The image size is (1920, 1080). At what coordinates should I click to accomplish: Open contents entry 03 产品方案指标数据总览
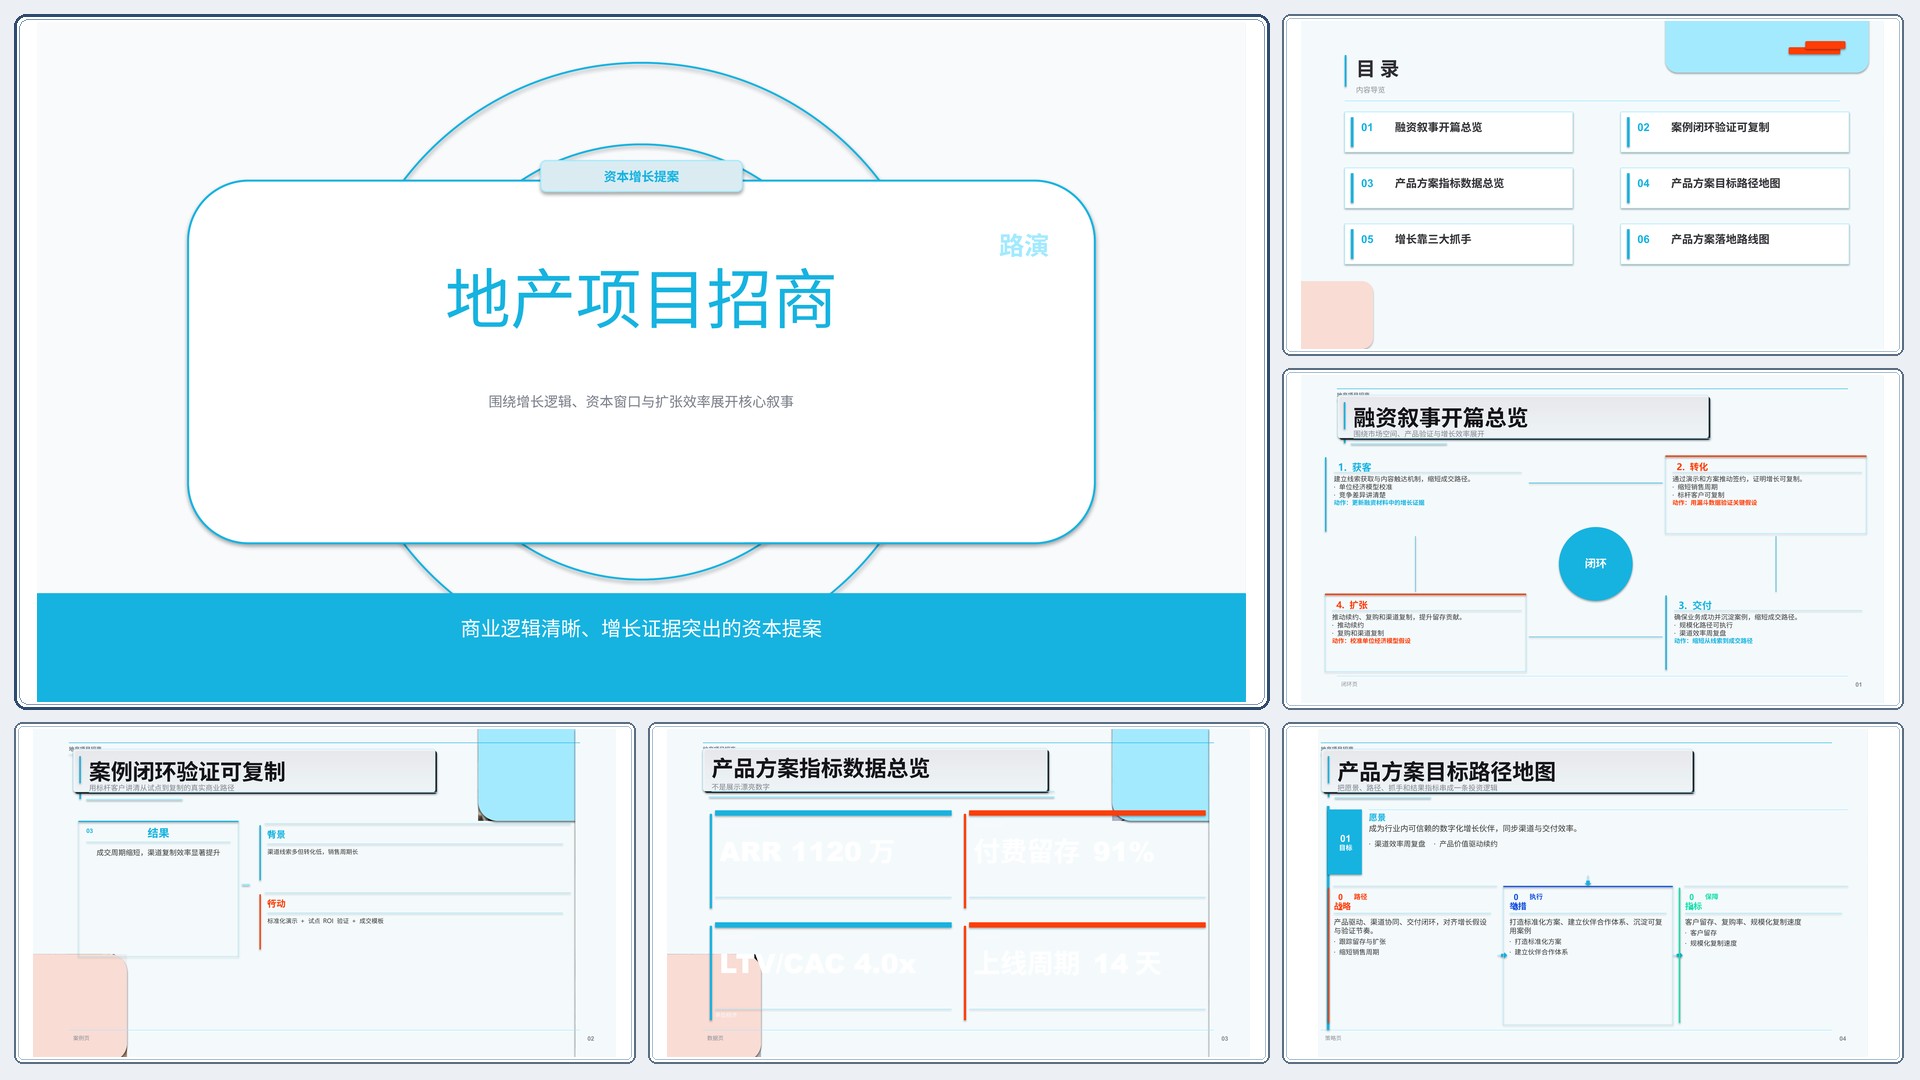click(x=1460, y=187)
